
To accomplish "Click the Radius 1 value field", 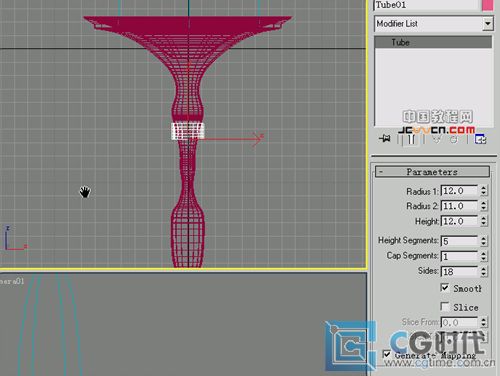I will click(x=459, y=191).
